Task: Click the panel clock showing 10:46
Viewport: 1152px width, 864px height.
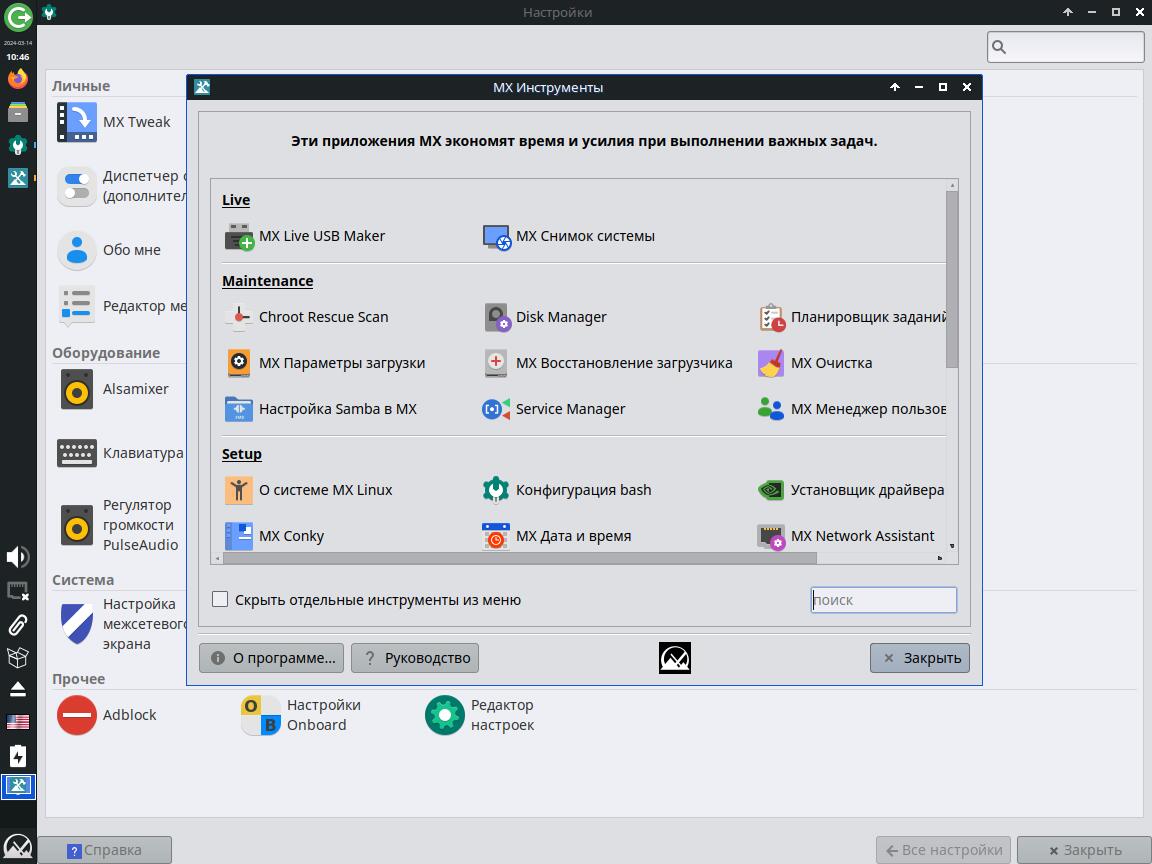Action: (18, 57)
